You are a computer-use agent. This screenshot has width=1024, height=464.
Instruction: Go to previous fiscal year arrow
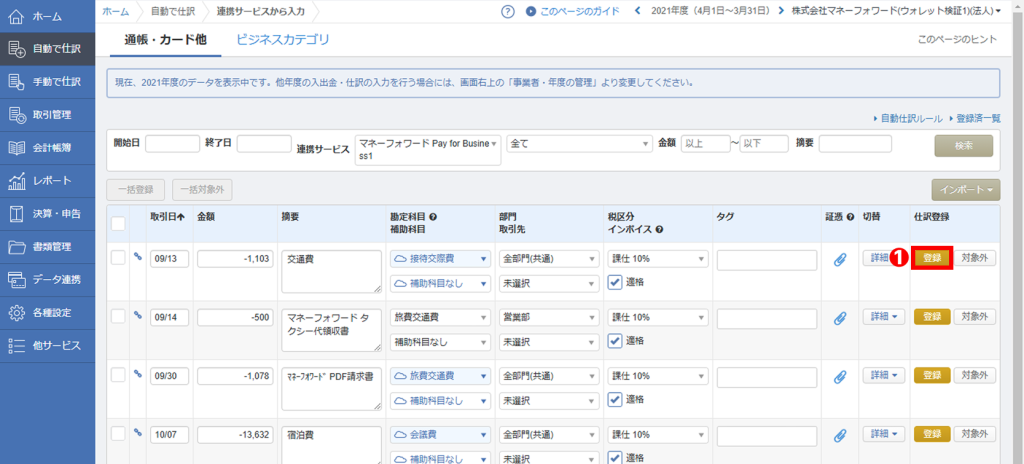[639, 11]
